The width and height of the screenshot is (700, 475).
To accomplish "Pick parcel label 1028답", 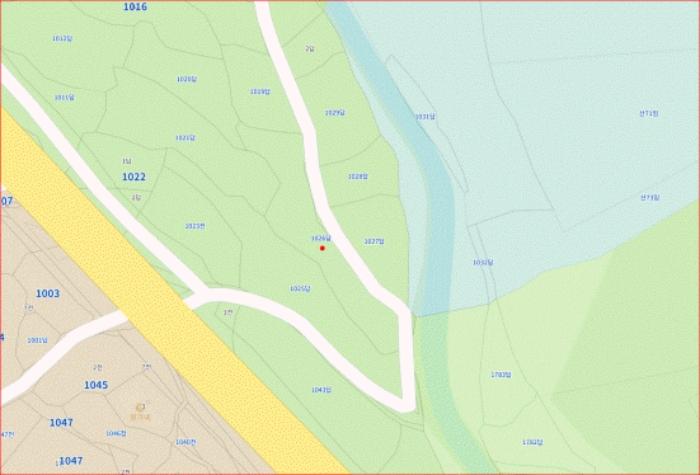I will 358,176.
